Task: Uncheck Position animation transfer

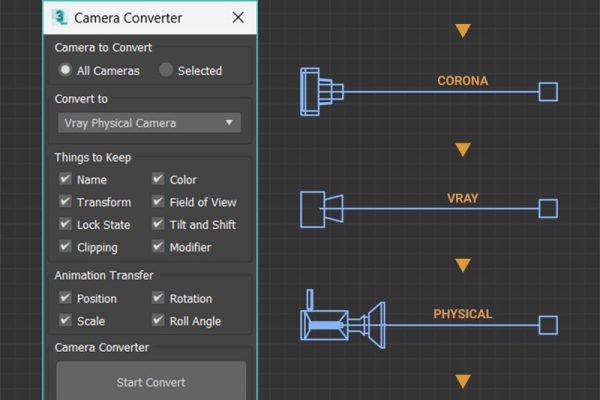Action: [x=65, y=298]
